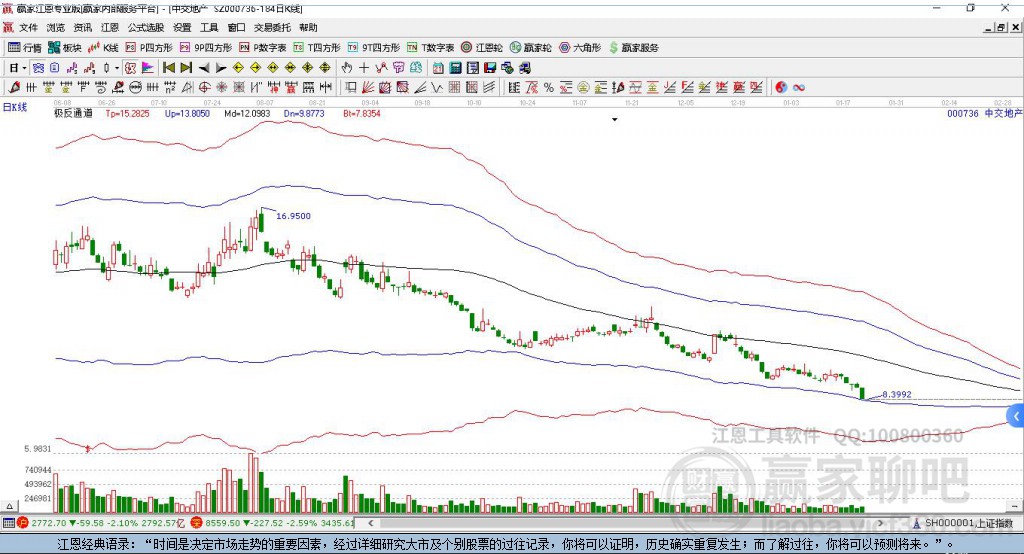Open the 窗口 menu
The height and width of the screenshot is (554, 1024).
pyautogui.click(x=236, y=27)
